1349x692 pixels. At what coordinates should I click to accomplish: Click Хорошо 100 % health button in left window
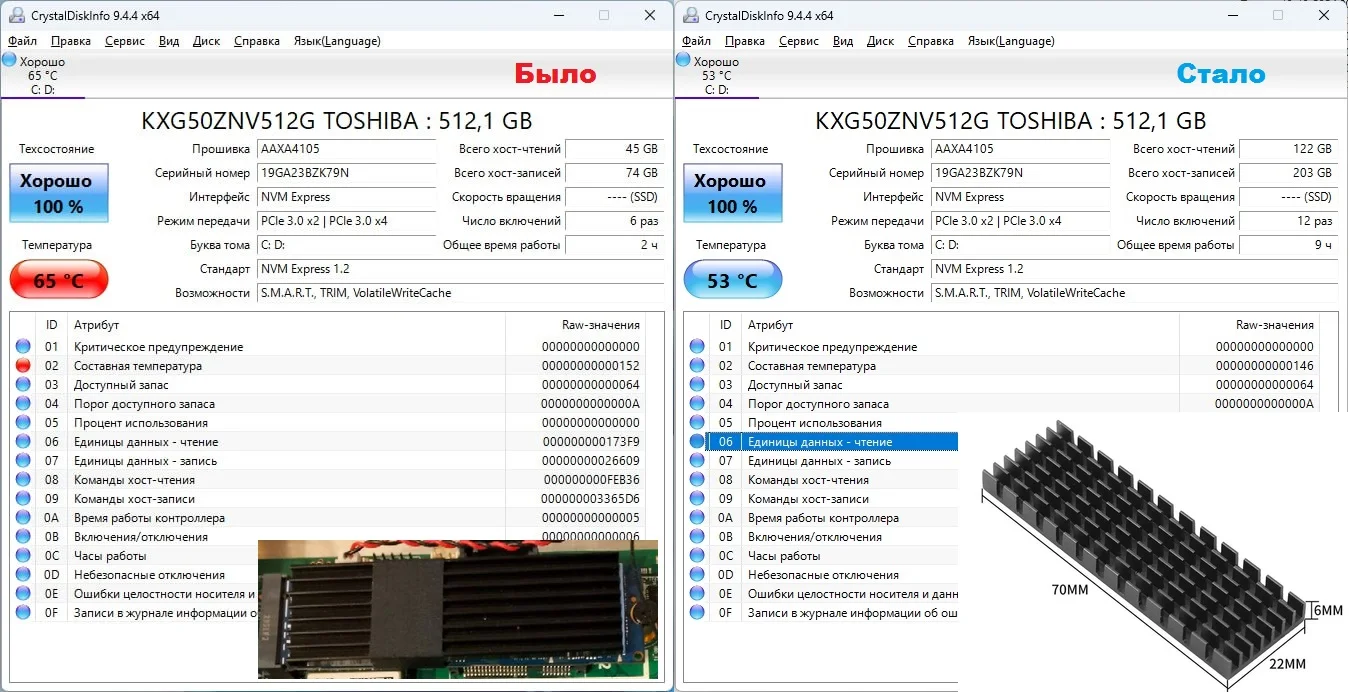click(x=59, y=193)
